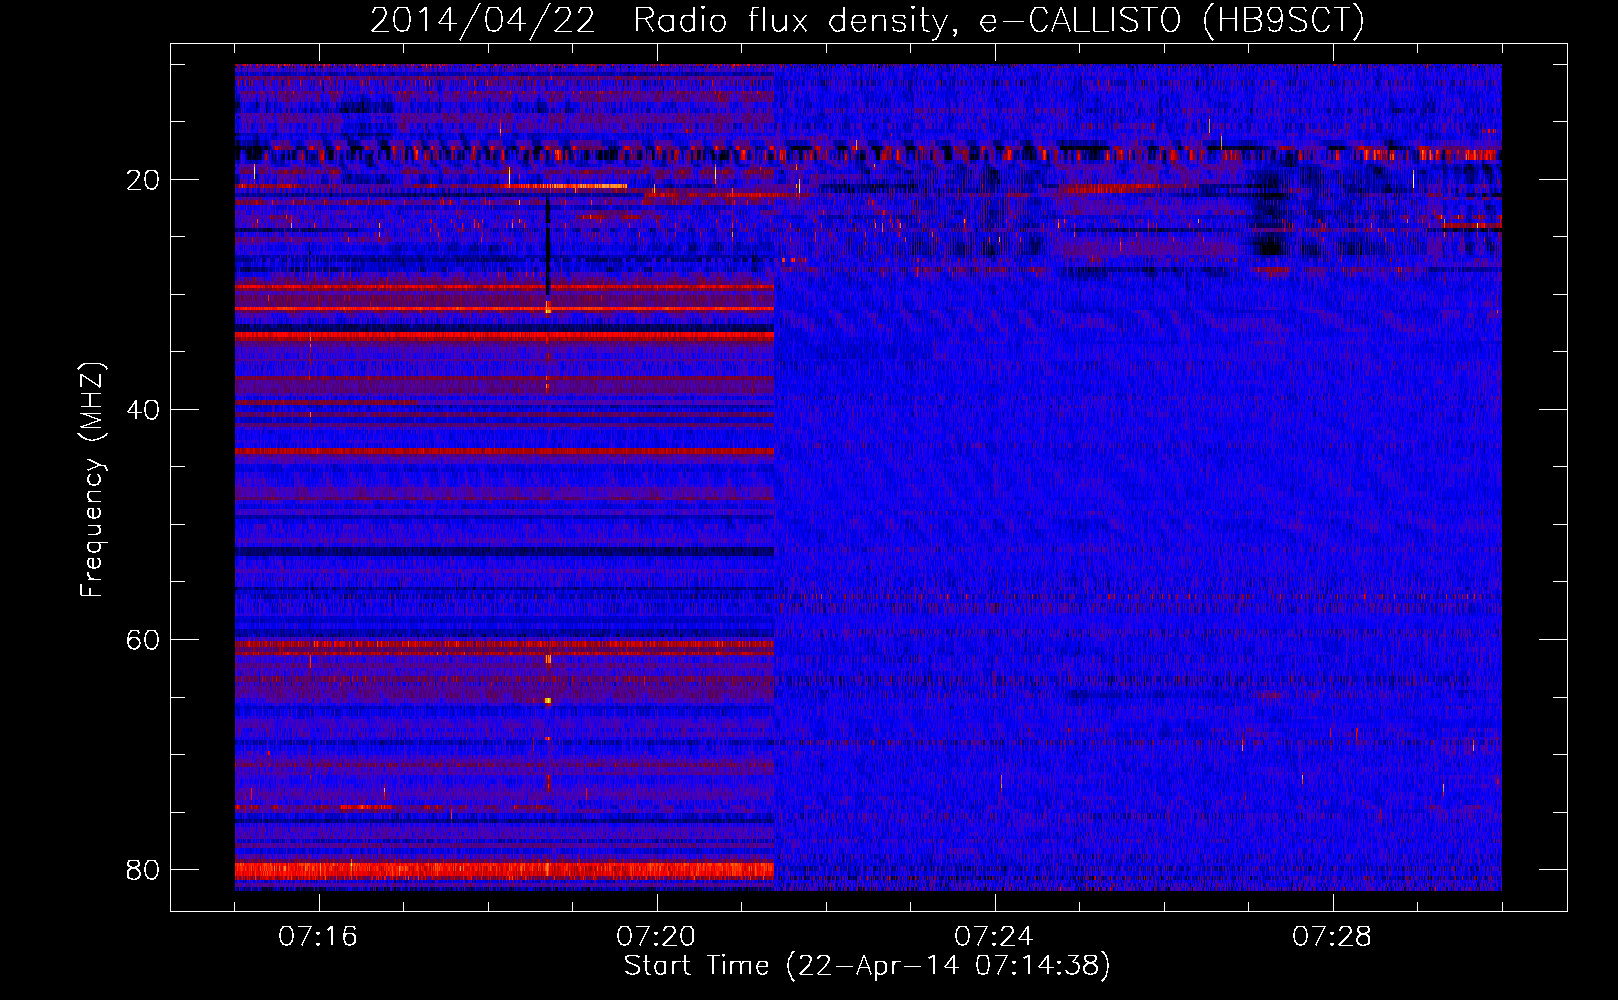
Task: Click the 07:16 time tick label
Action: click(x=318, y=937)
